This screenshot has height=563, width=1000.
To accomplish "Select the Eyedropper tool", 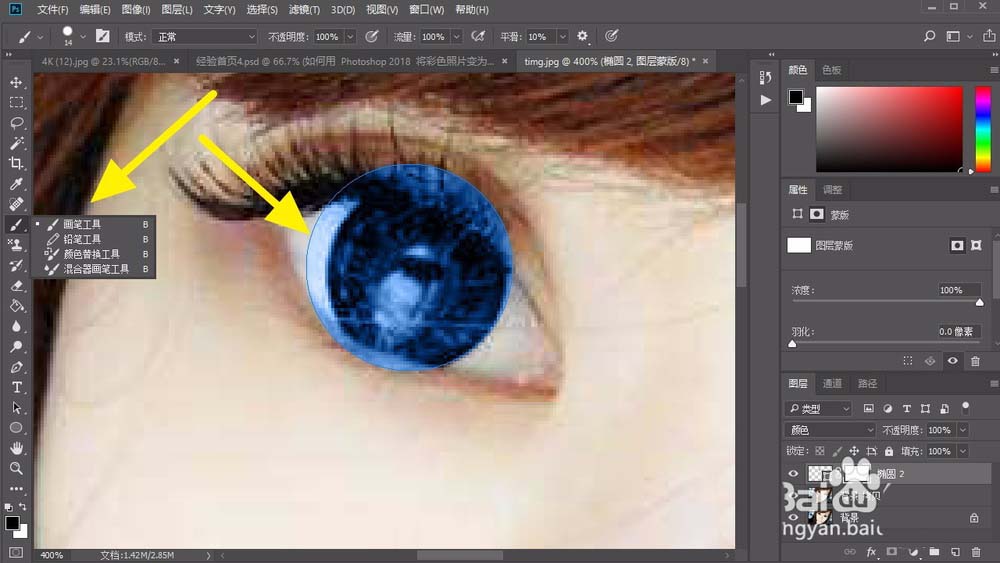I will click(x=16, y=184).
